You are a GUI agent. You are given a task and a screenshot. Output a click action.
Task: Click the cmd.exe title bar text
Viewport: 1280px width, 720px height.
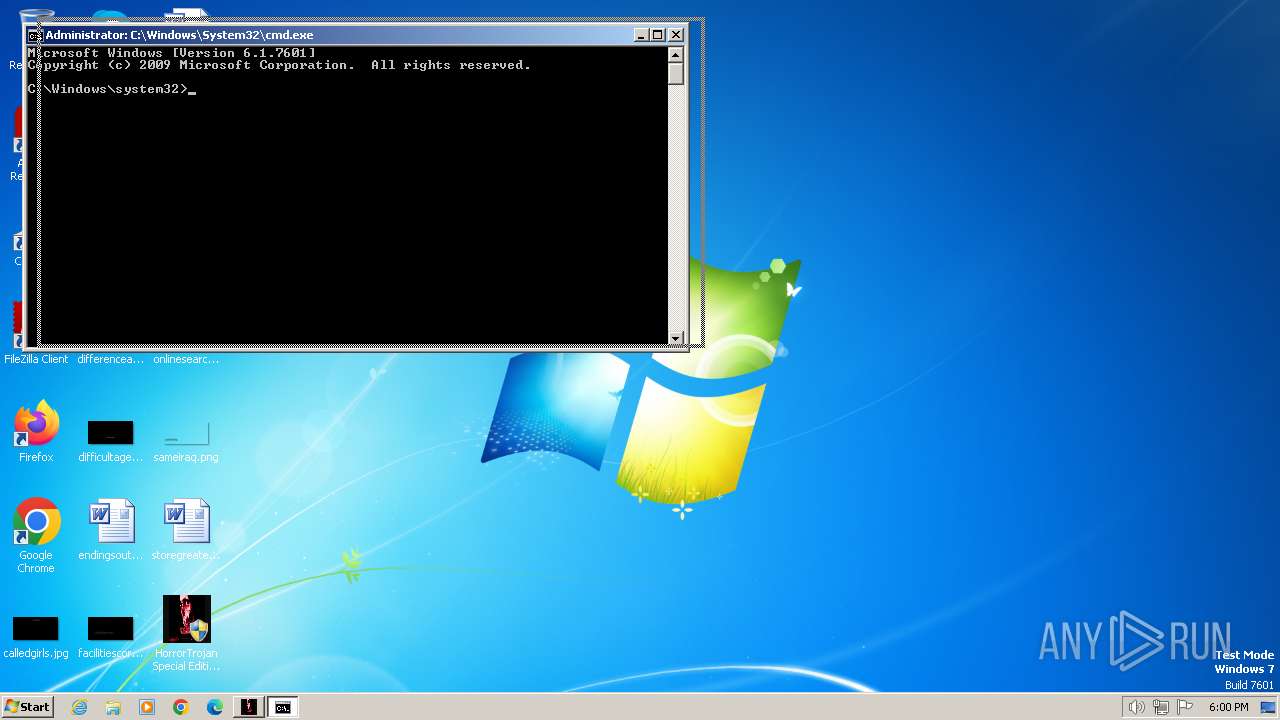179,35
